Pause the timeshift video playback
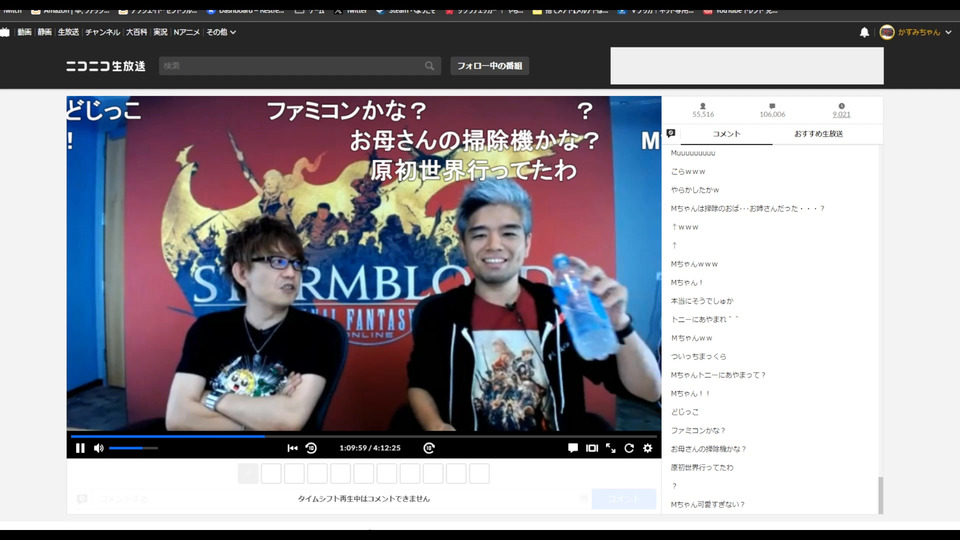The height and width of the screenshot is (540, 960). (x=80, y=448)
